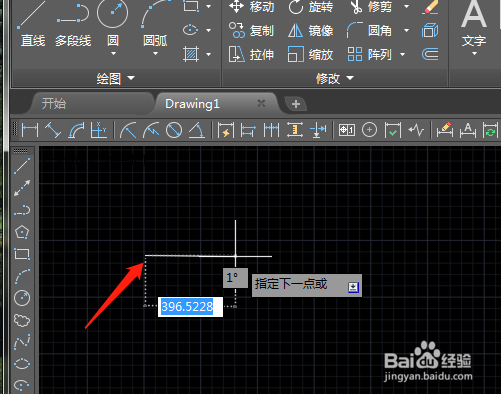The image size is (501, 394).
Task: Click ribbon hatch icon
Action: click(191, 54)
